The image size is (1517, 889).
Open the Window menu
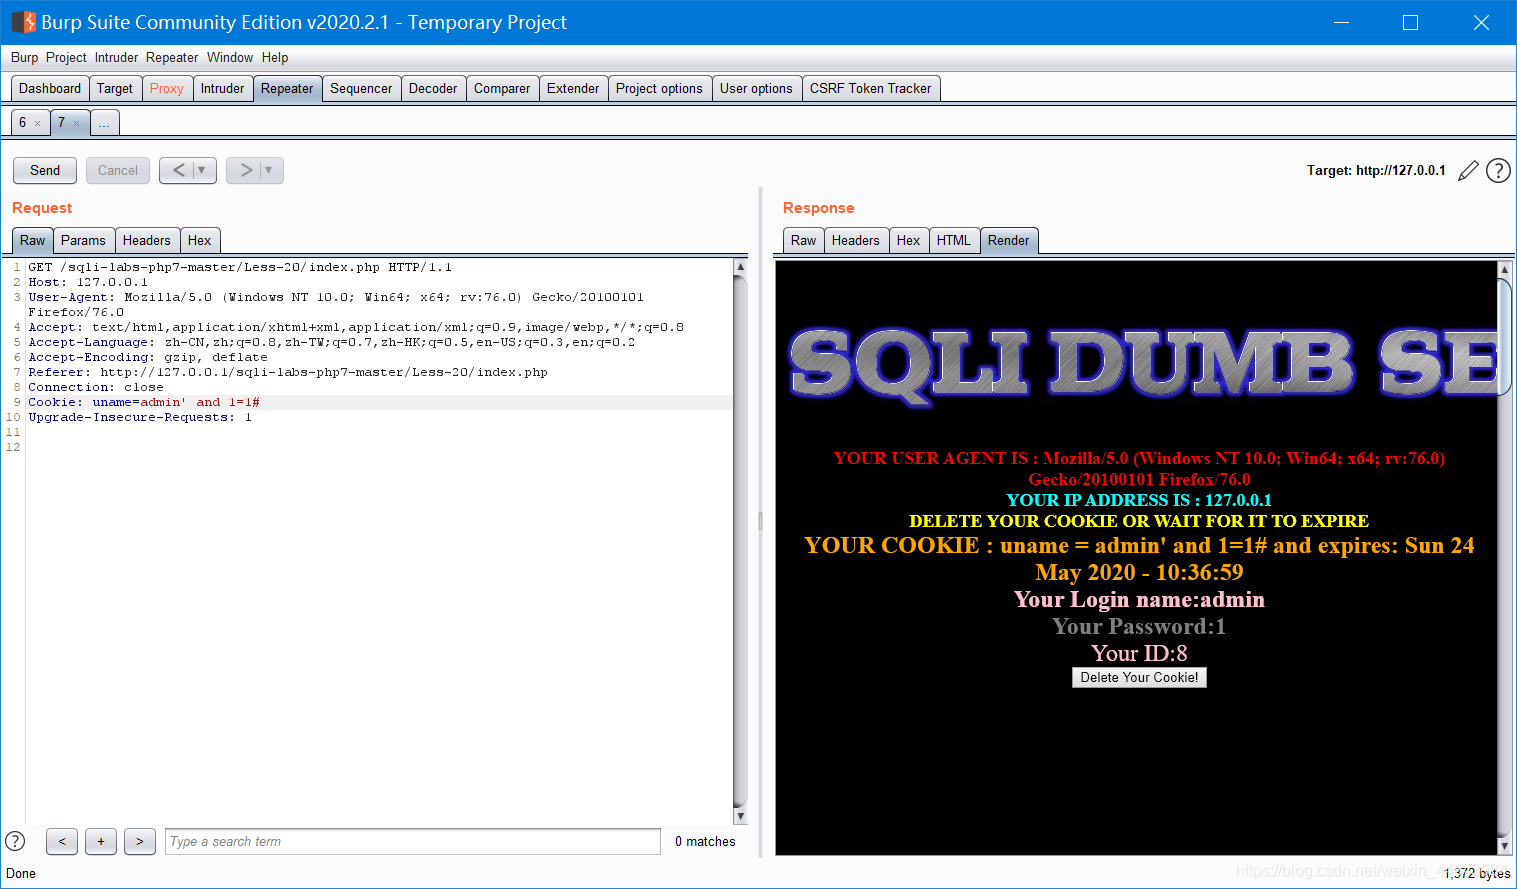tap(230, 58)
